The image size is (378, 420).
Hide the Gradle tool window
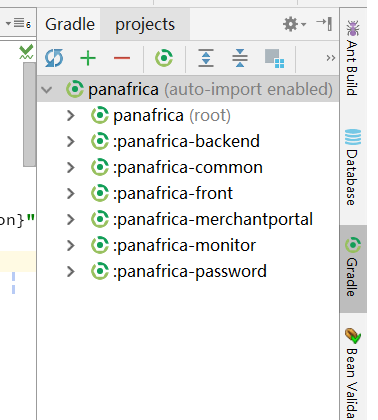pos(324,24)
